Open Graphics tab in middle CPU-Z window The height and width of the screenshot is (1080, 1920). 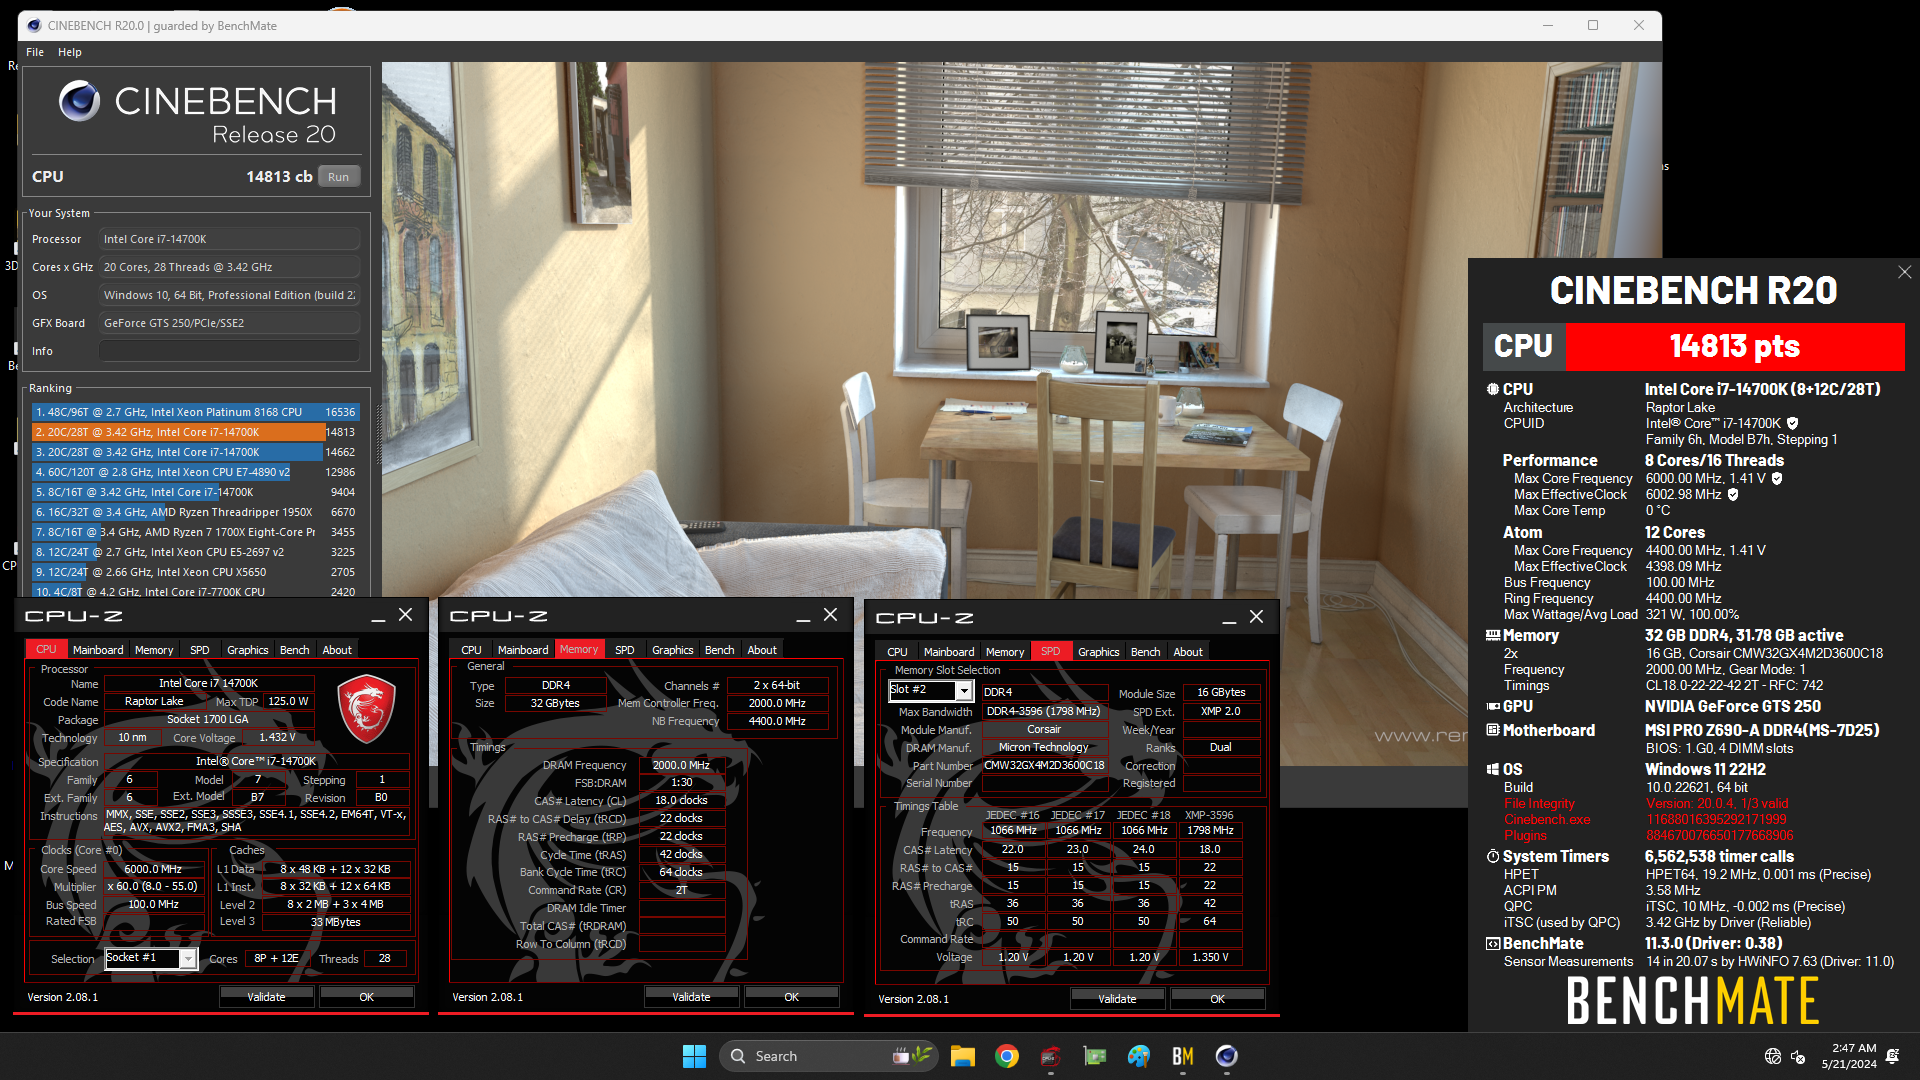pos(672,650)
